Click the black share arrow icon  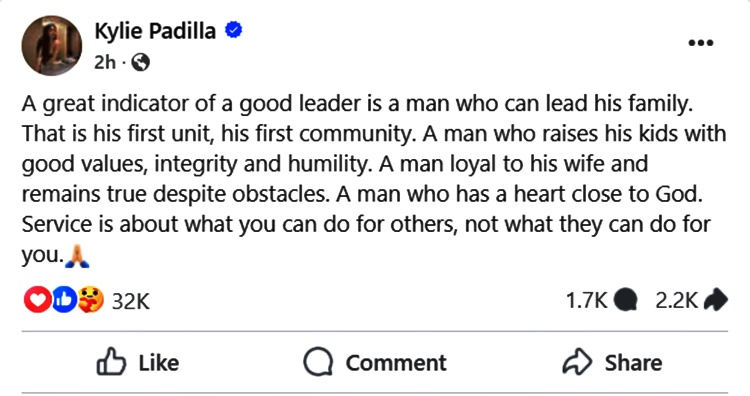pos(716,300)
